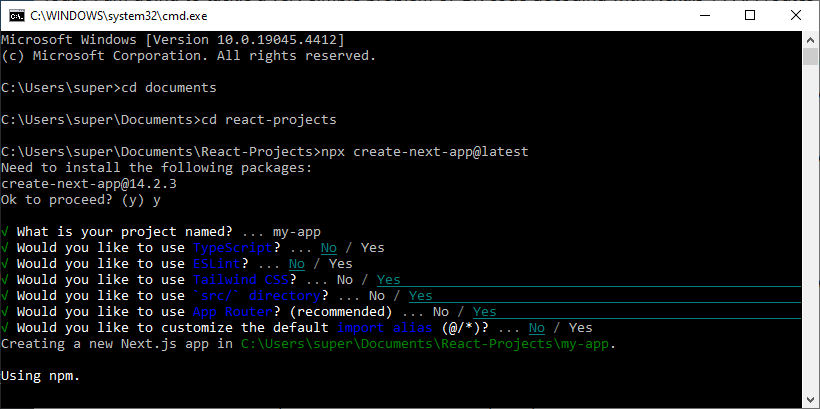Screen dimensions: 820x409
Task: Click the plain Yes after ESLint No
Action: pos(340,264)
